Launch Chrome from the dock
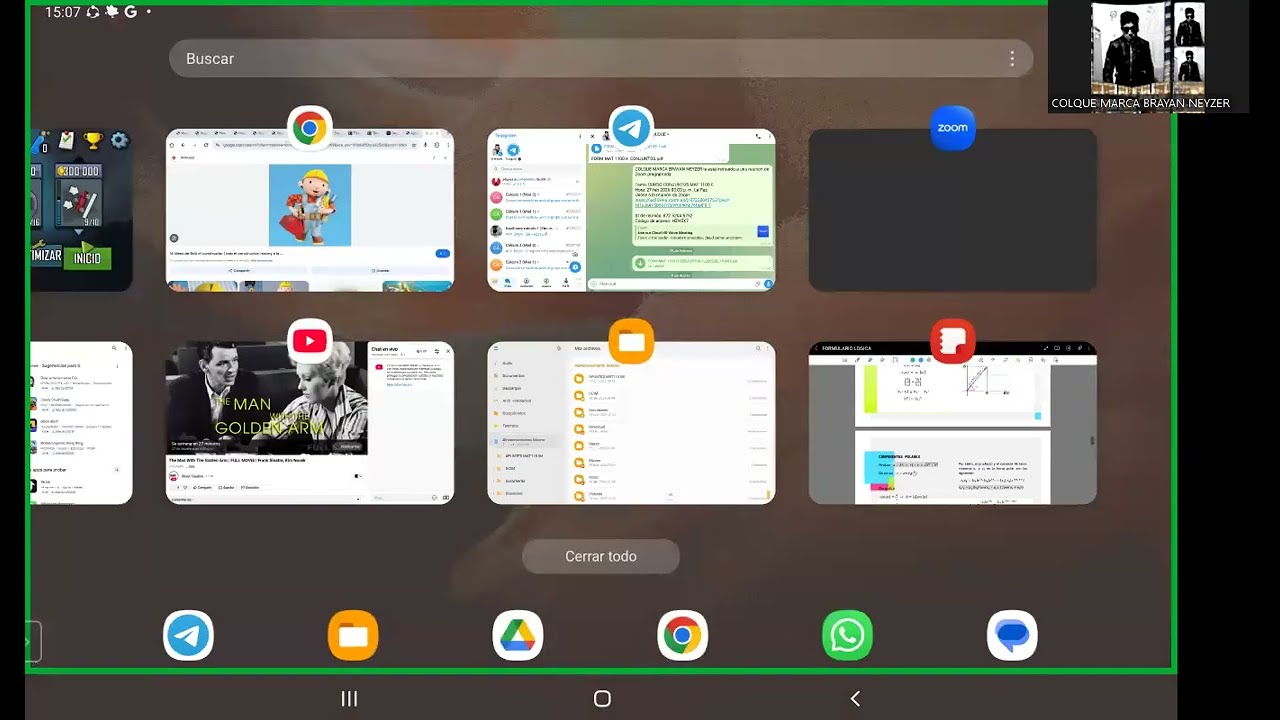1280x720 pixels. (683, 636)
